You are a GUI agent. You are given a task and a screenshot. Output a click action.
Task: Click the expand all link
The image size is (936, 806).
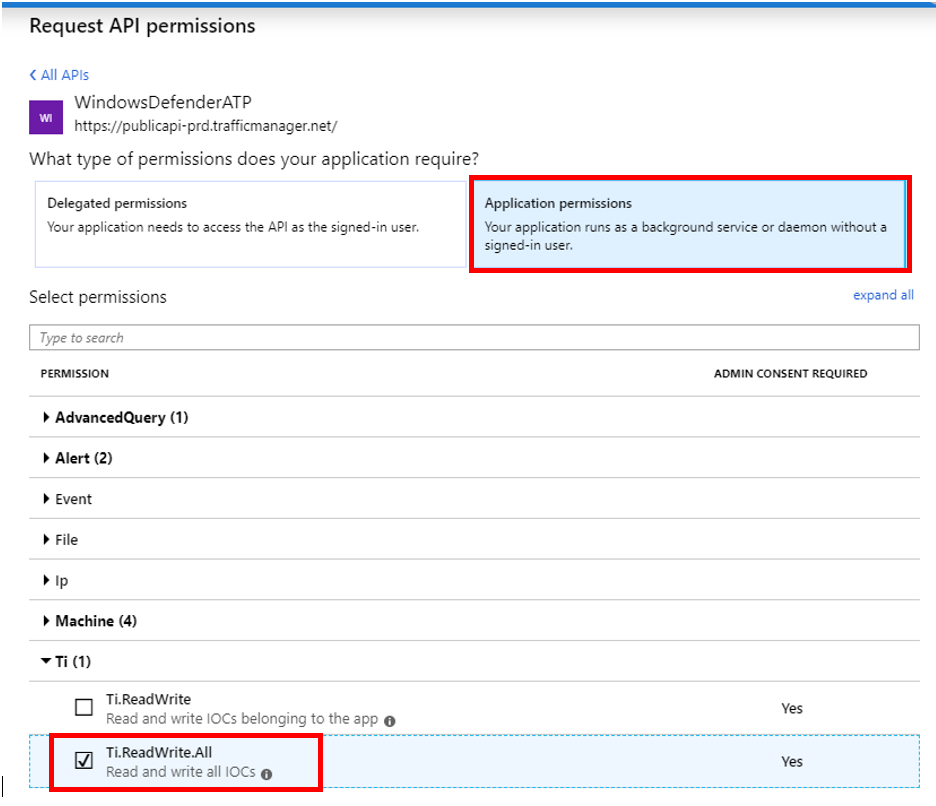coord(883,295)
